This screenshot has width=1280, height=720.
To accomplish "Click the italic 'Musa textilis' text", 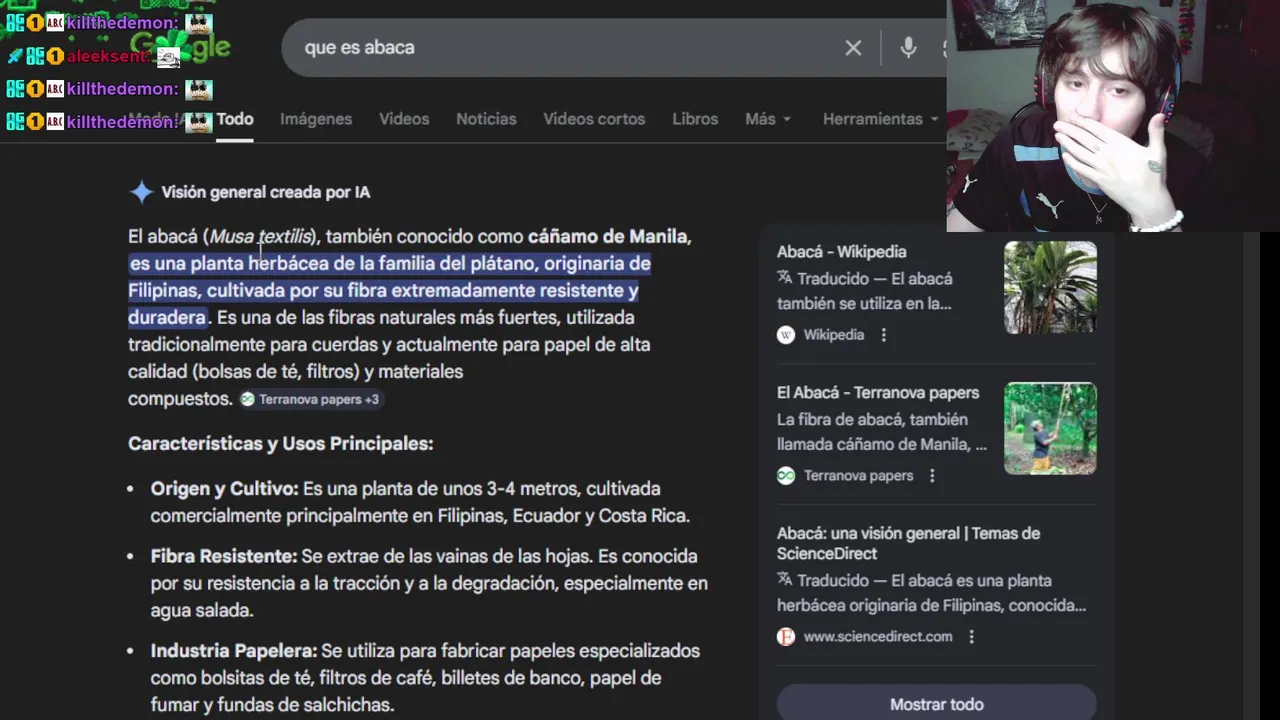I will [261, 237].
